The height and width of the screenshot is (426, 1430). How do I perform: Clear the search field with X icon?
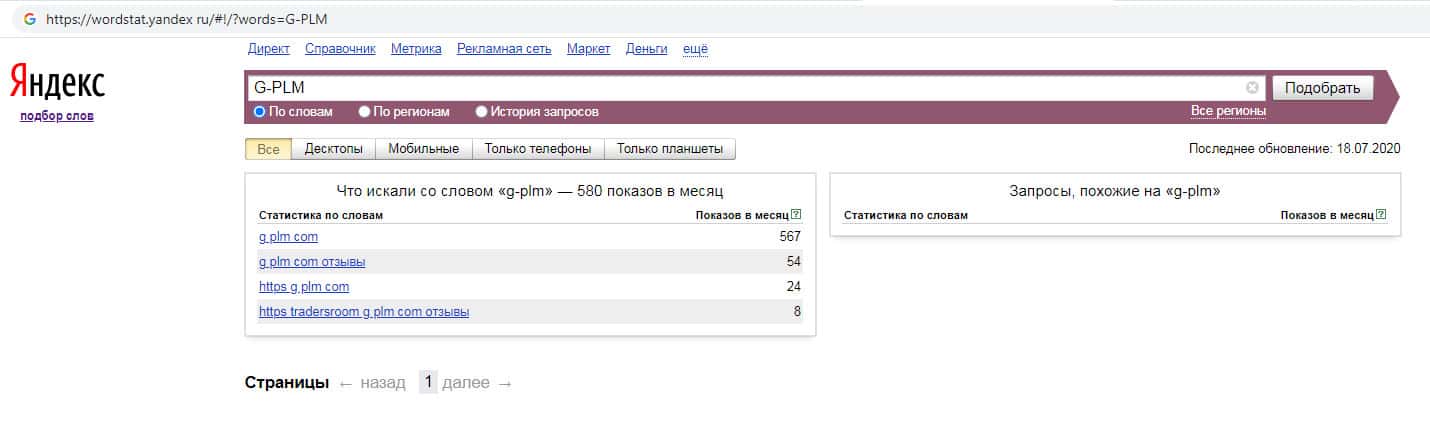click(1252, 87)
